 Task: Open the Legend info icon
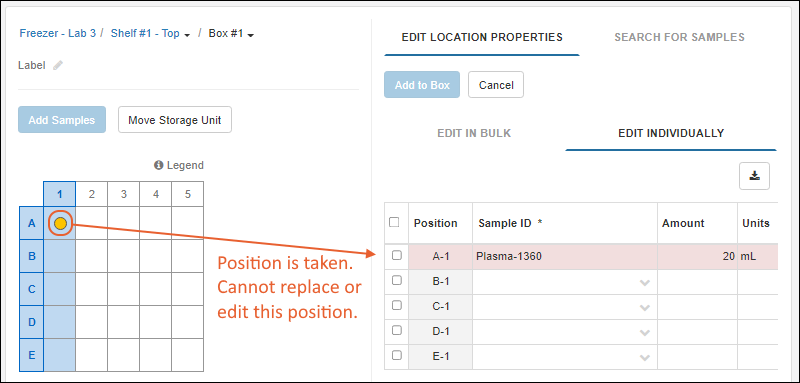[158, 165]
